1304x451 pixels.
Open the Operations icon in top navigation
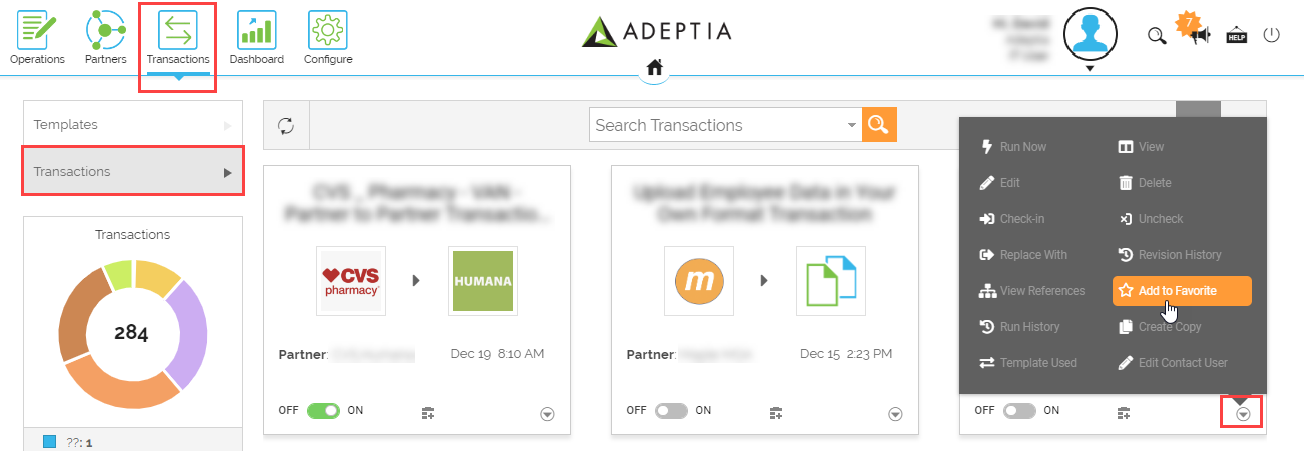tap(37, 31)
